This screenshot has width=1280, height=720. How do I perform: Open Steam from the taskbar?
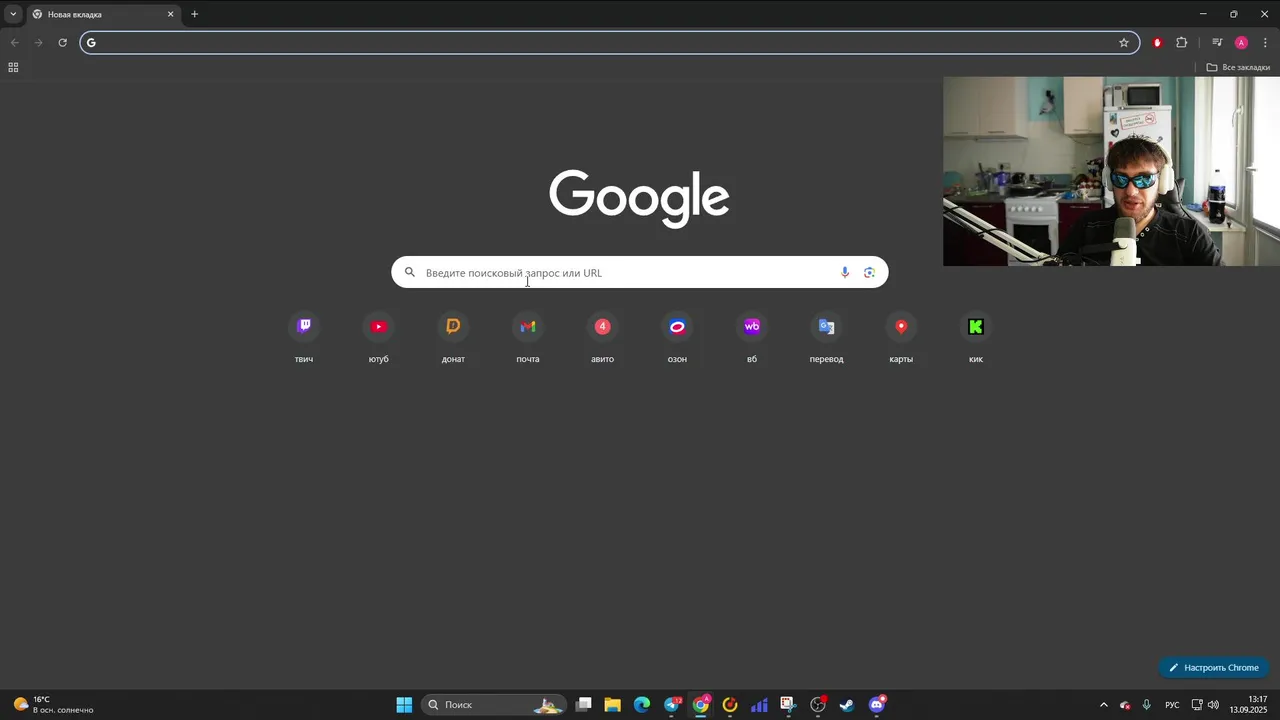(x=847, y=705)
